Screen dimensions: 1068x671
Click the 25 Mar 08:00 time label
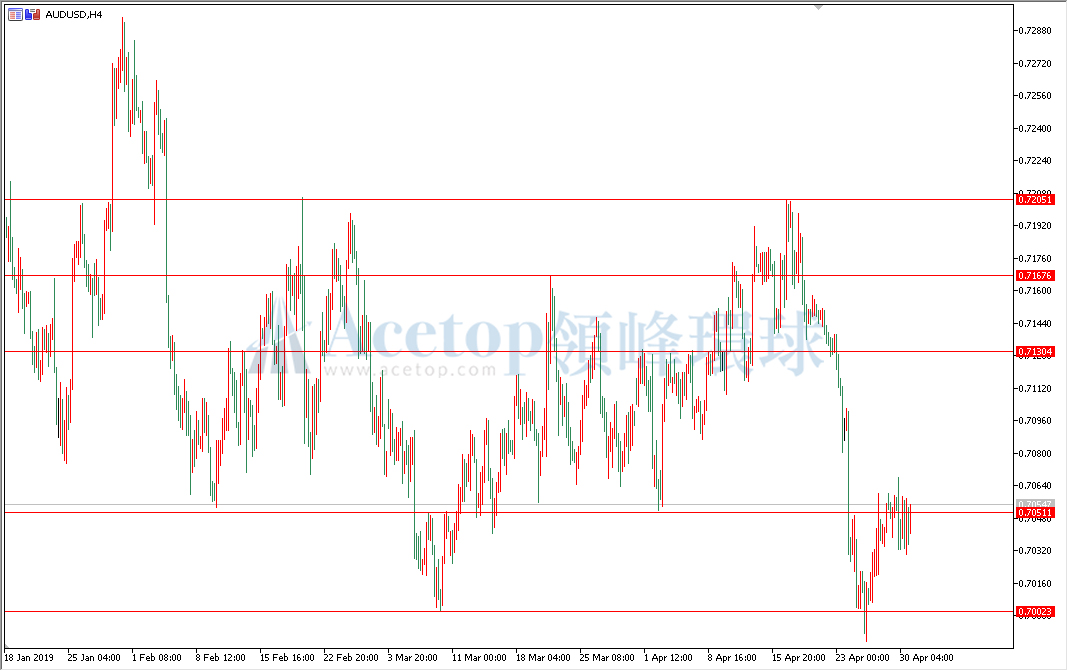tap(607, 657)
